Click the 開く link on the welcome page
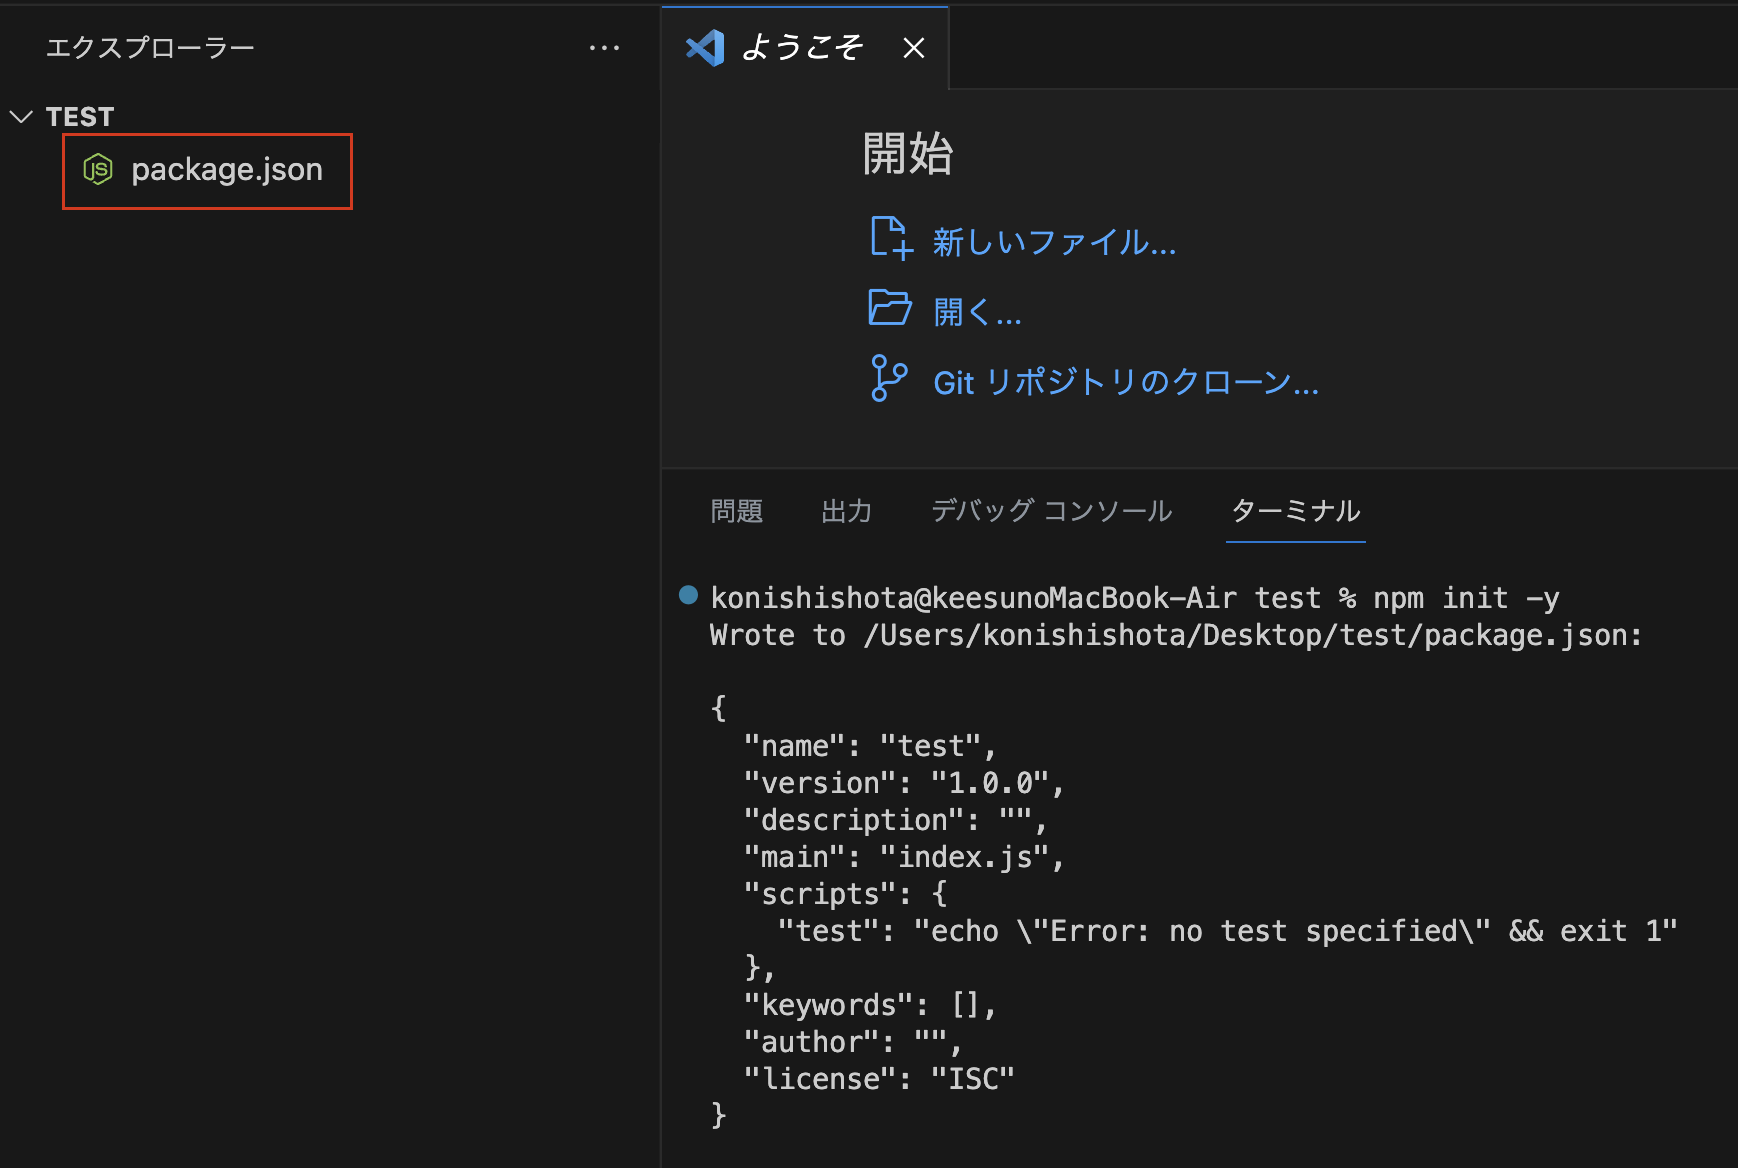The height and width of the screenshot is (1168, 1738). [977, 311]
